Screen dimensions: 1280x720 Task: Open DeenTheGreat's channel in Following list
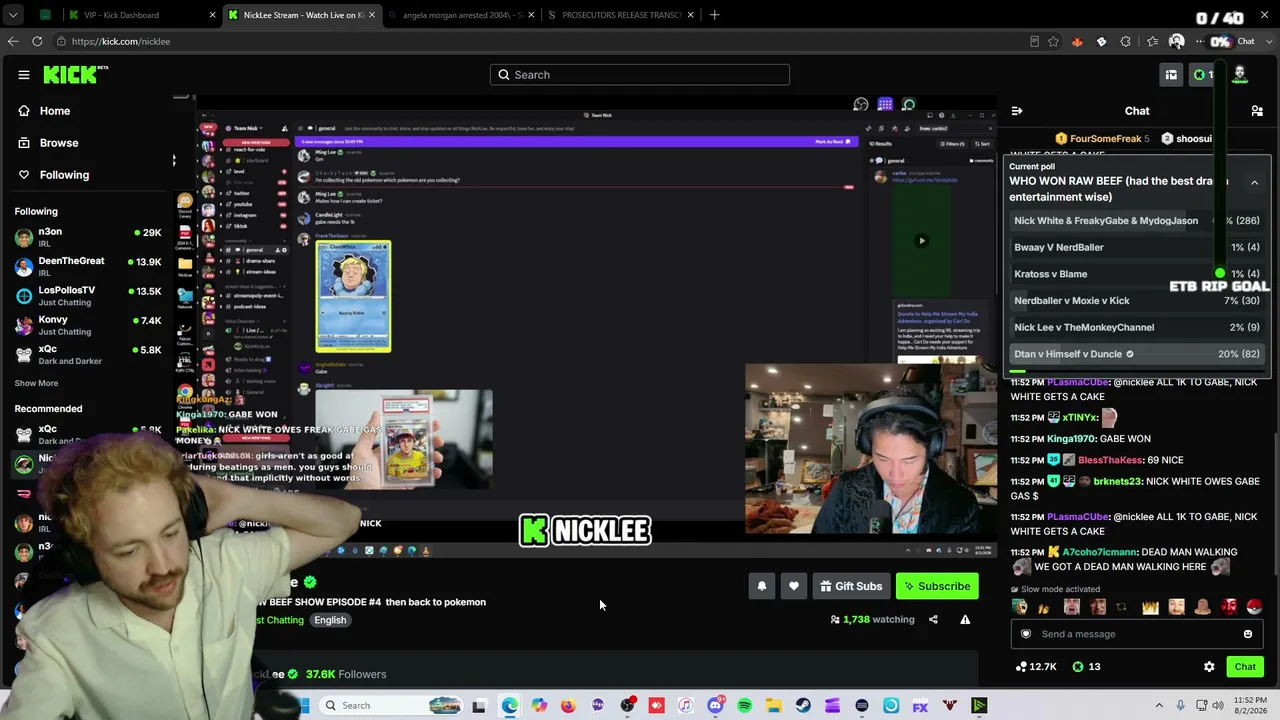pyautogui.click(x=88, y=266)
